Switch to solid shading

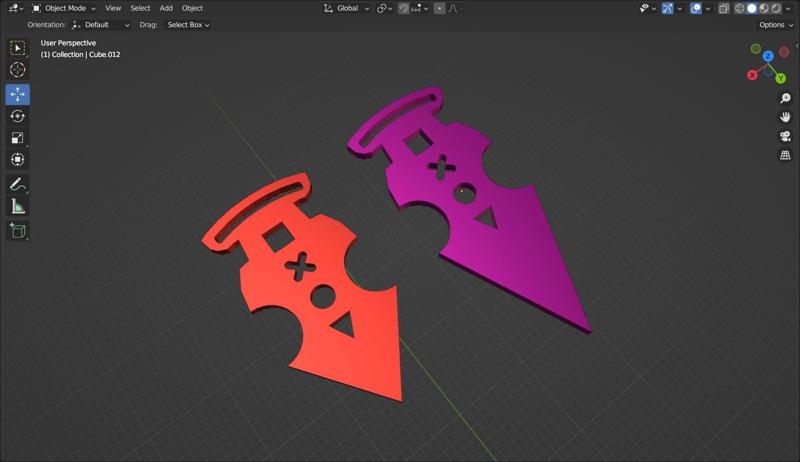click(x=752, y=8)
